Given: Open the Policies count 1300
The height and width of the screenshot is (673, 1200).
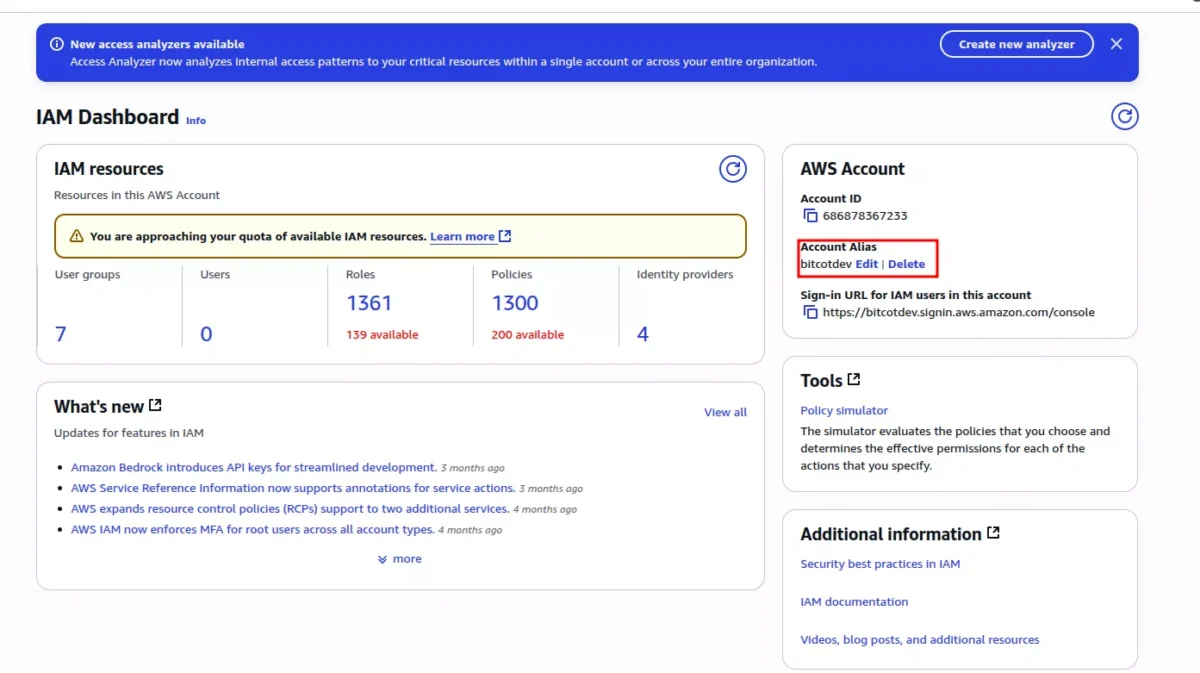Looking at the screenshot, I should pyautogui.click(x=515, y=303).
